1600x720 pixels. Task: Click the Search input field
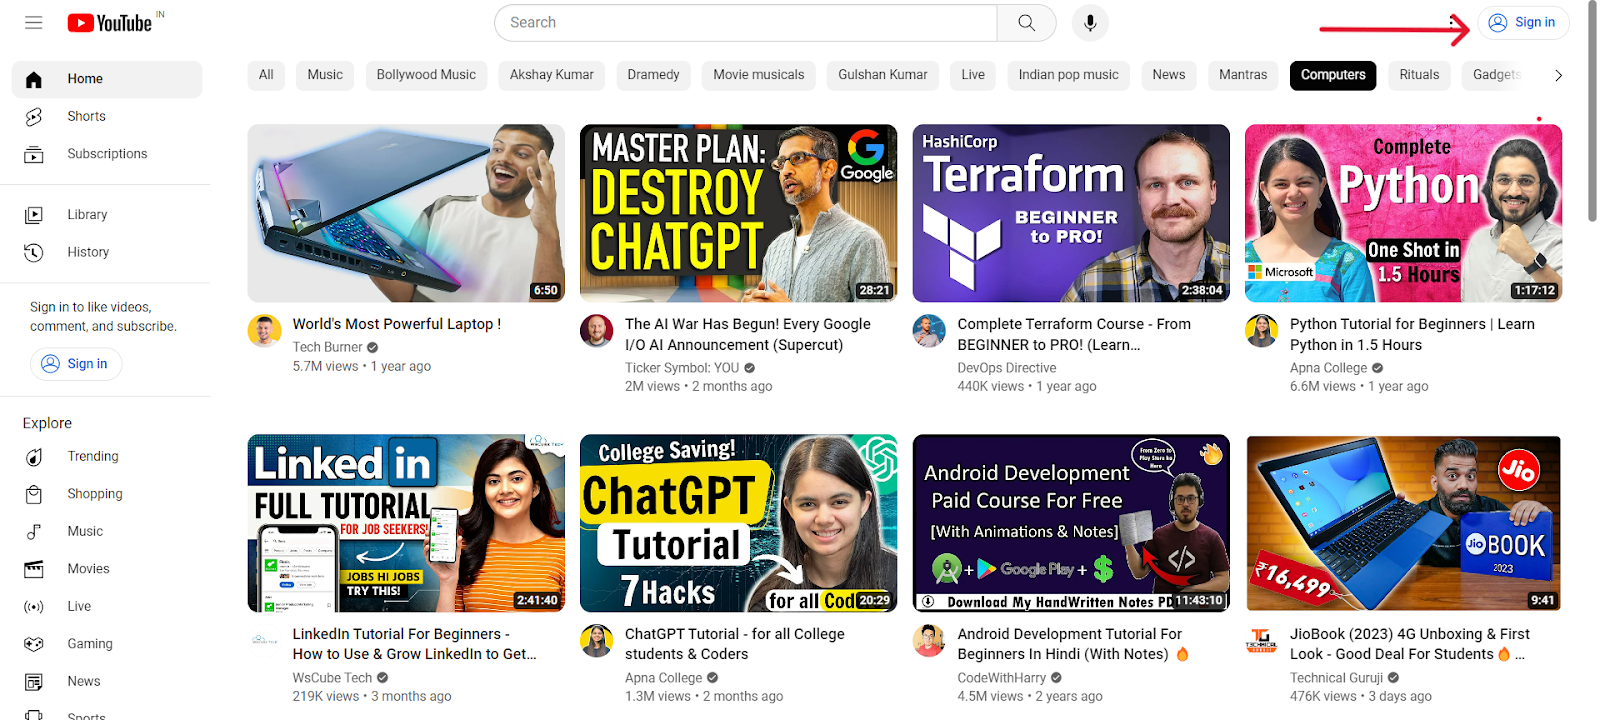[746, 22]
